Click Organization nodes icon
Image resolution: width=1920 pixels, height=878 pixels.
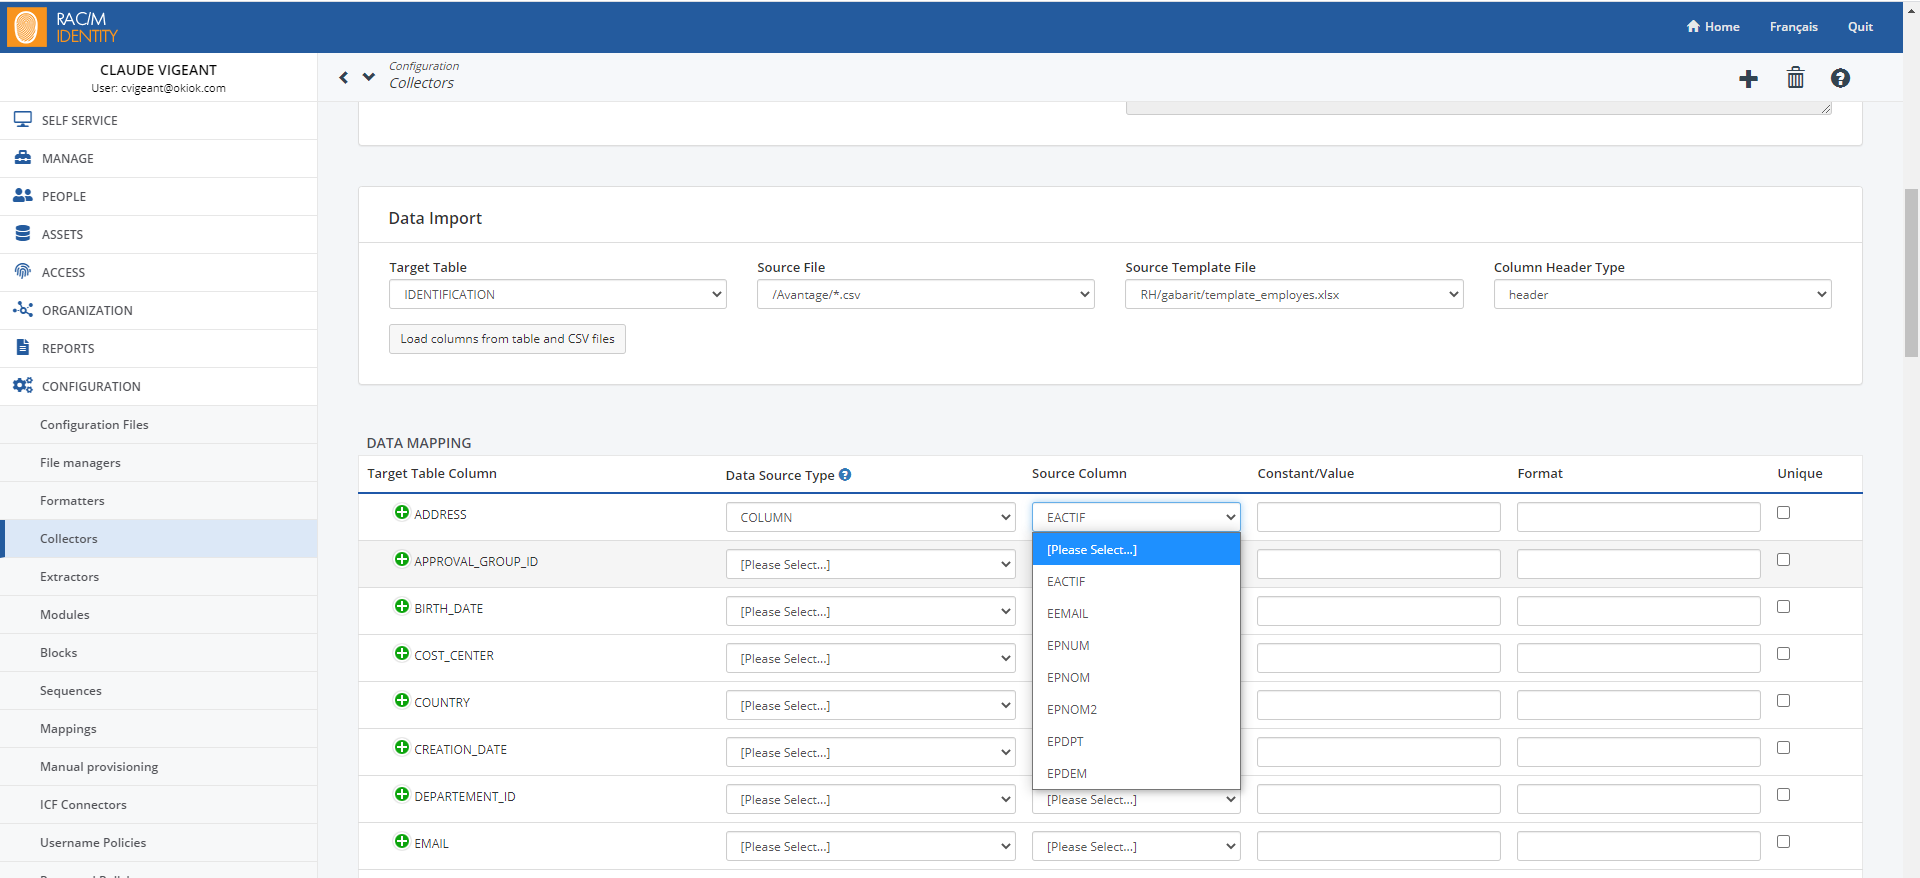[23, 310]
